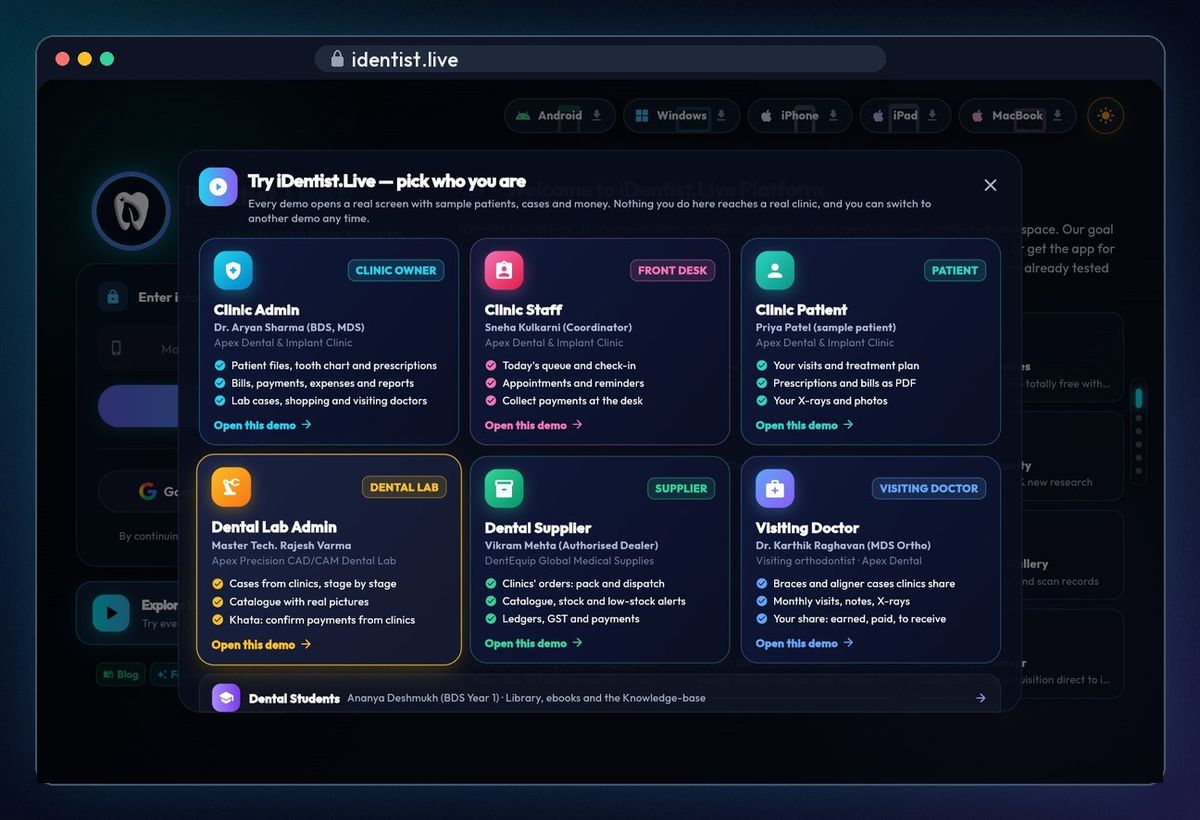
Task: Click the SUPPLIER badge
Action: coord(681,488)
